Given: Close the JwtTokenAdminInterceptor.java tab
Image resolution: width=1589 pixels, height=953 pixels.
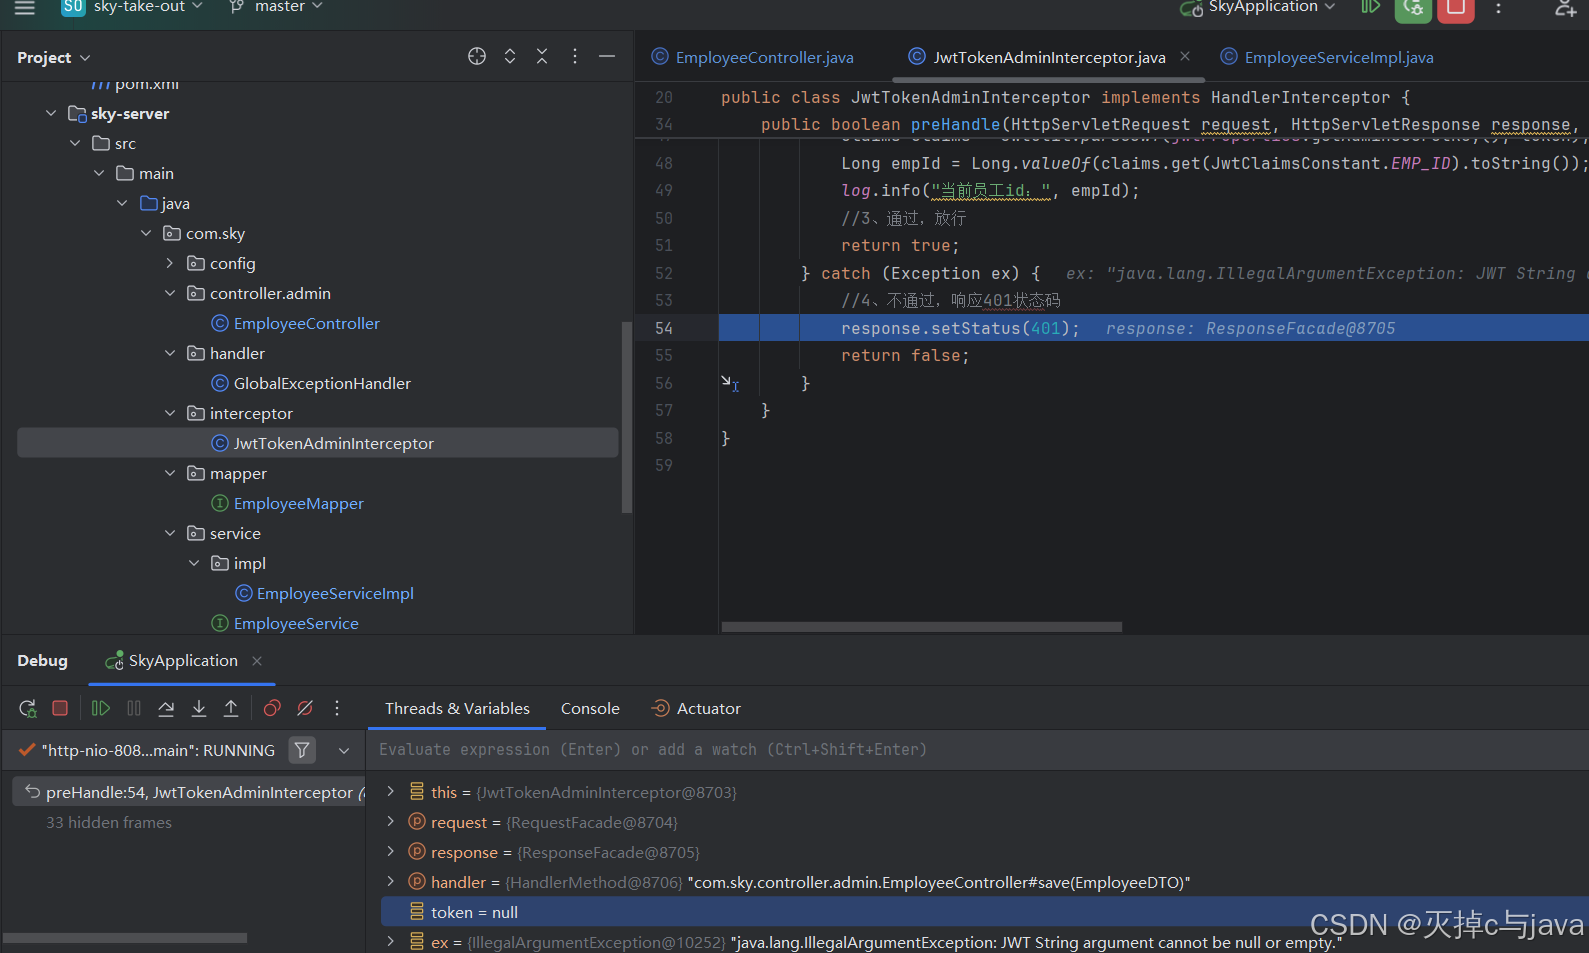Looking at the screenshot, I should tap(1185, 56).
